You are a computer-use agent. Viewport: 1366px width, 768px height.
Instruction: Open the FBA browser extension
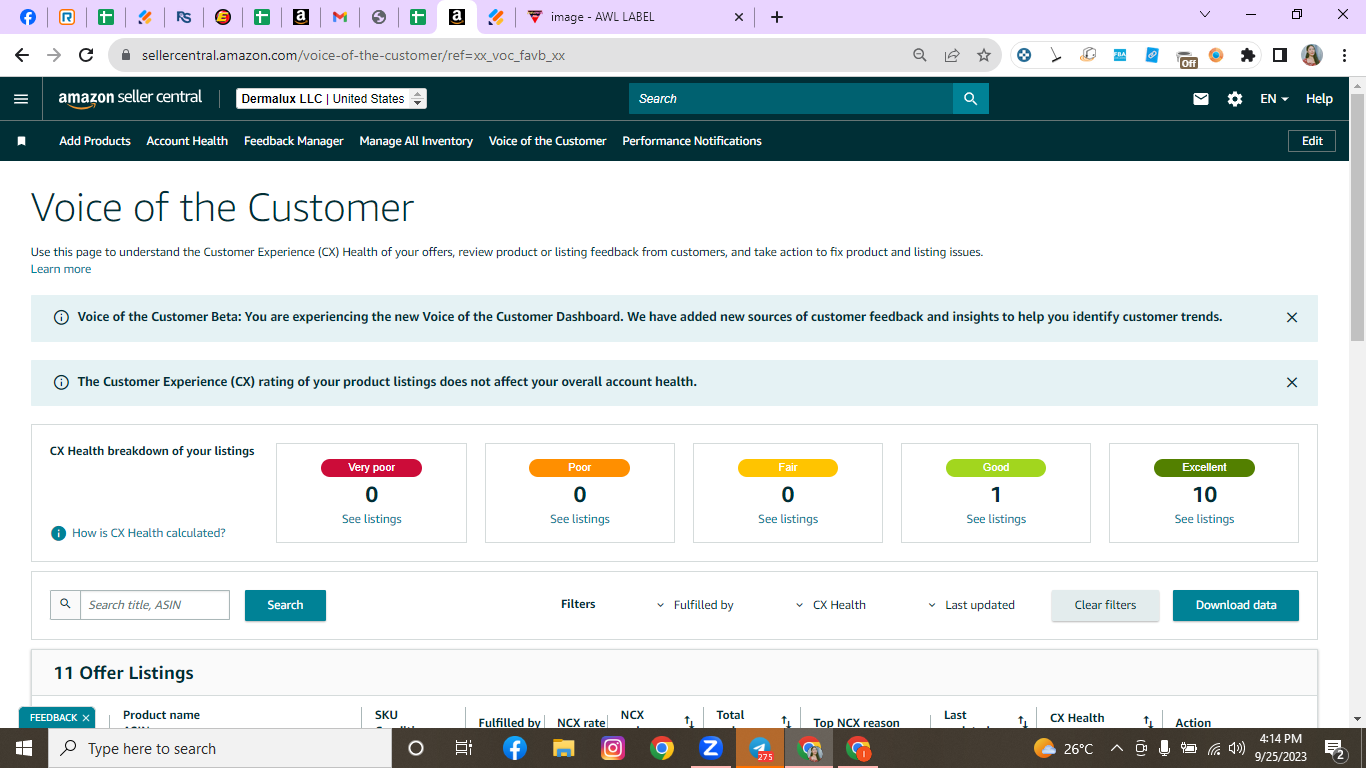click(x=1120, y=56)
